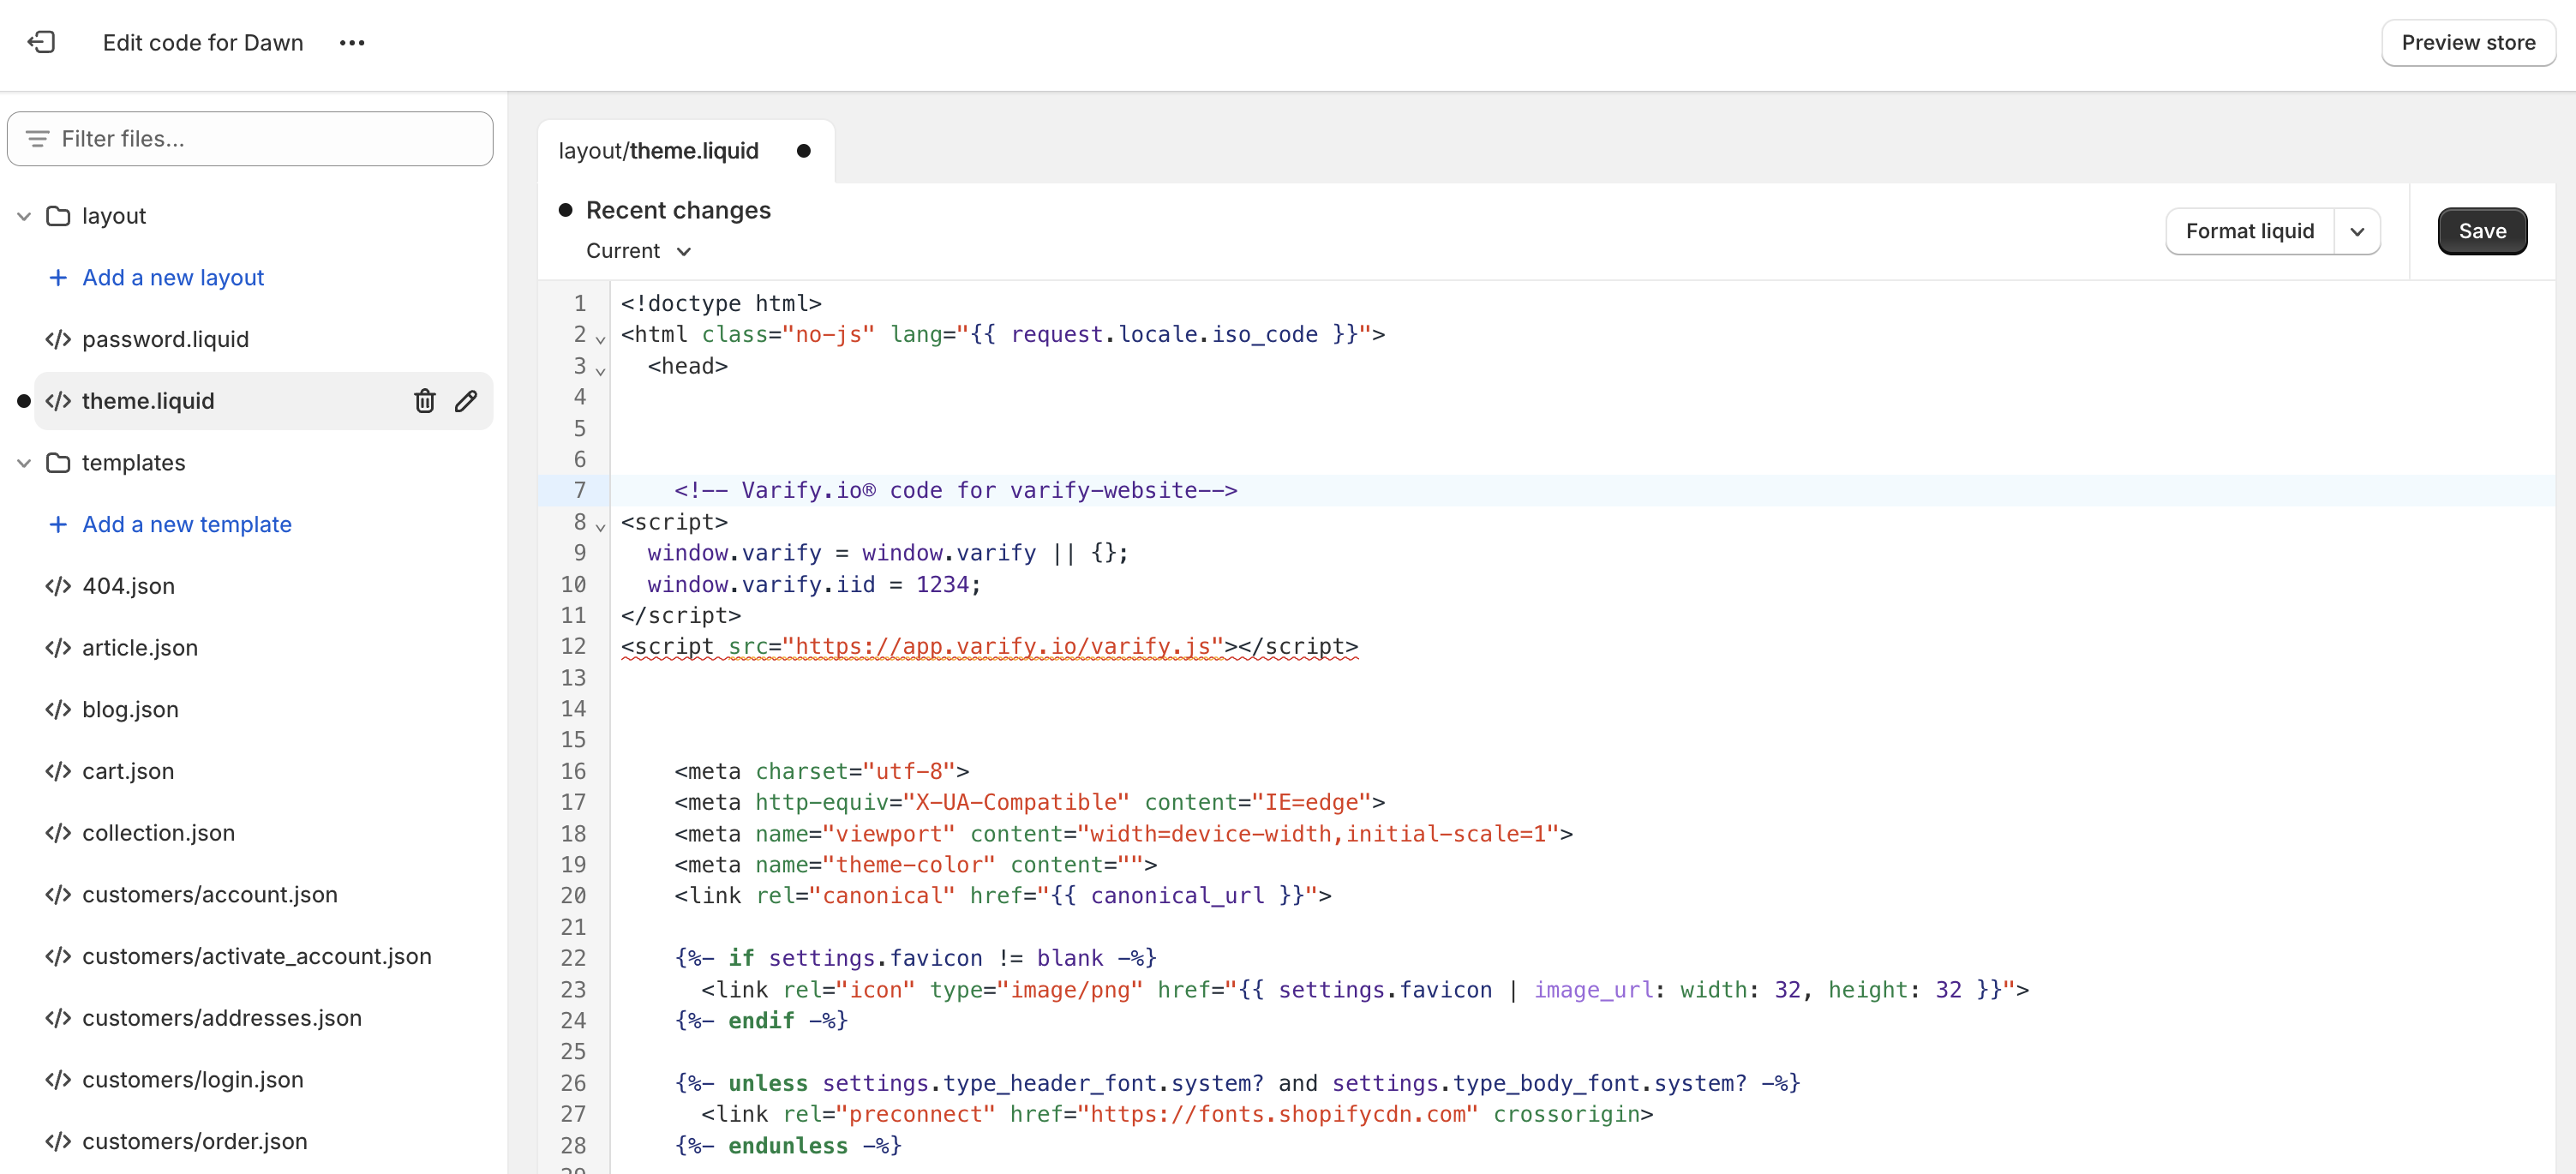This screenshot has height=1174, width=2576.
Task: Open collection.json template file
Action: (158, 833)
